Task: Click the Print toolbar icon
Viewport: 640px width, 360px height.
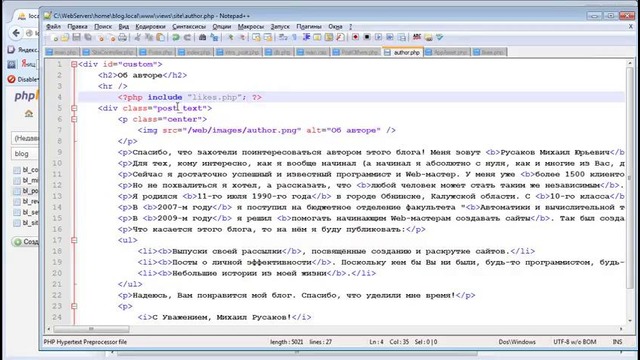Action: [x=122, y=38]
